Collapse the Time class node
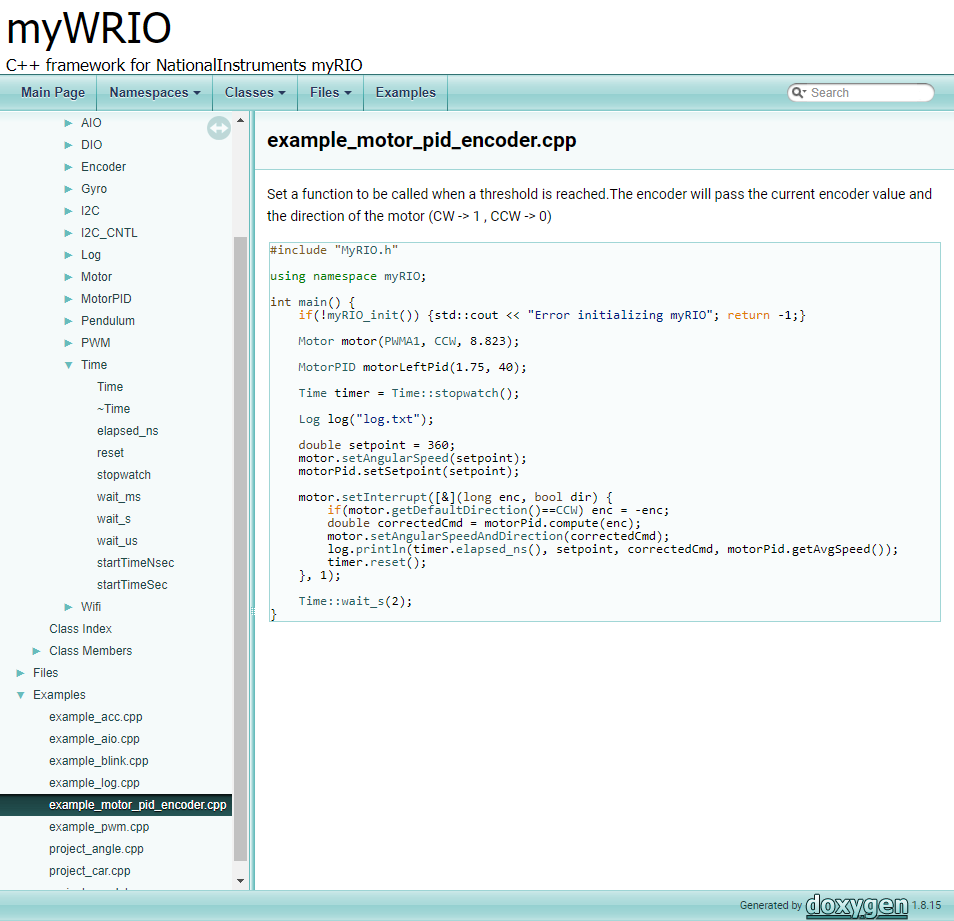954x921 pixels. [68, 365]
